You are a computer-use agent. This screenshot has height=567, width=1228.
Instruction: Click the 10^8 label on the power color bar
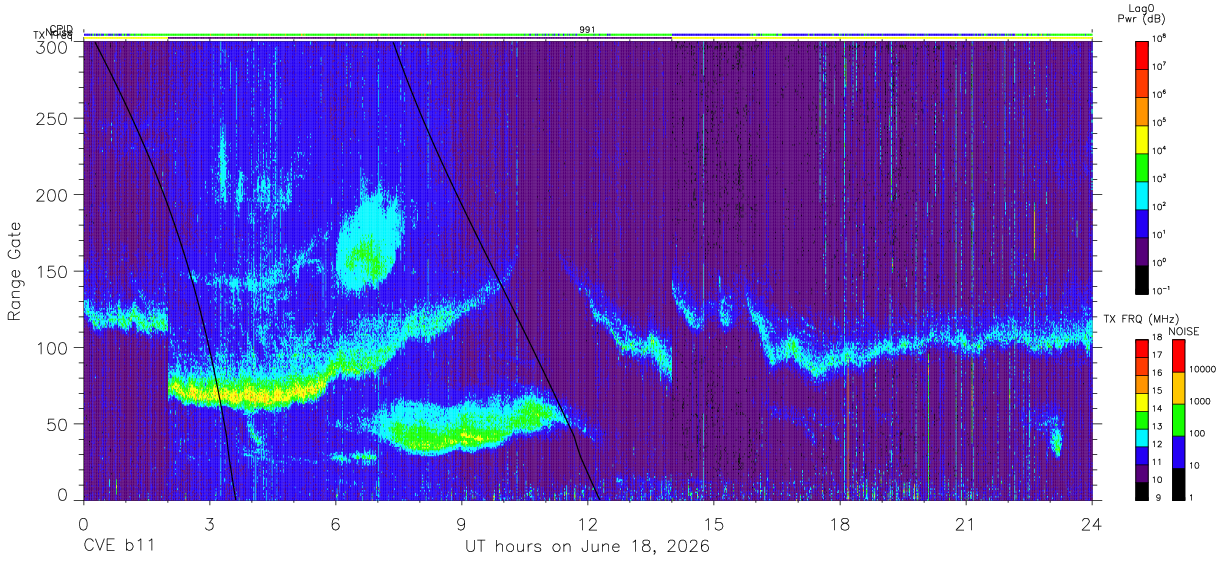[x=1159, y=39]
